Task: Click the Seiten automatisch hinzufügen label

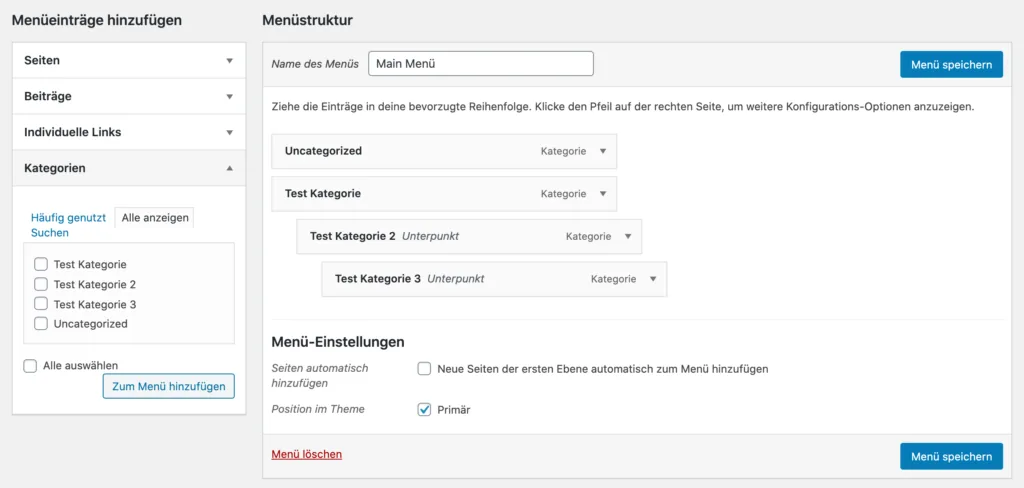Action: click(319, 376)
